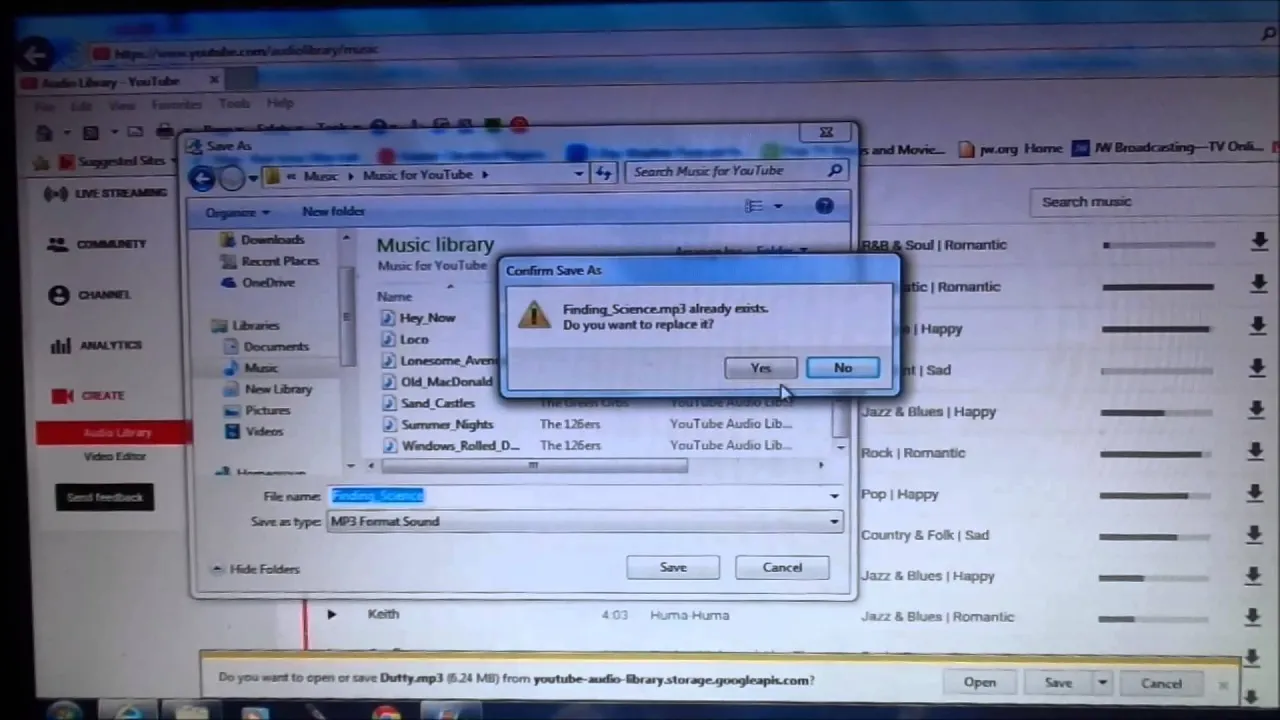This screenshot has width=1280, height=720.
Task: Cancel the Dutty.mp3 download prompt
Action: tap(1161, 684)
